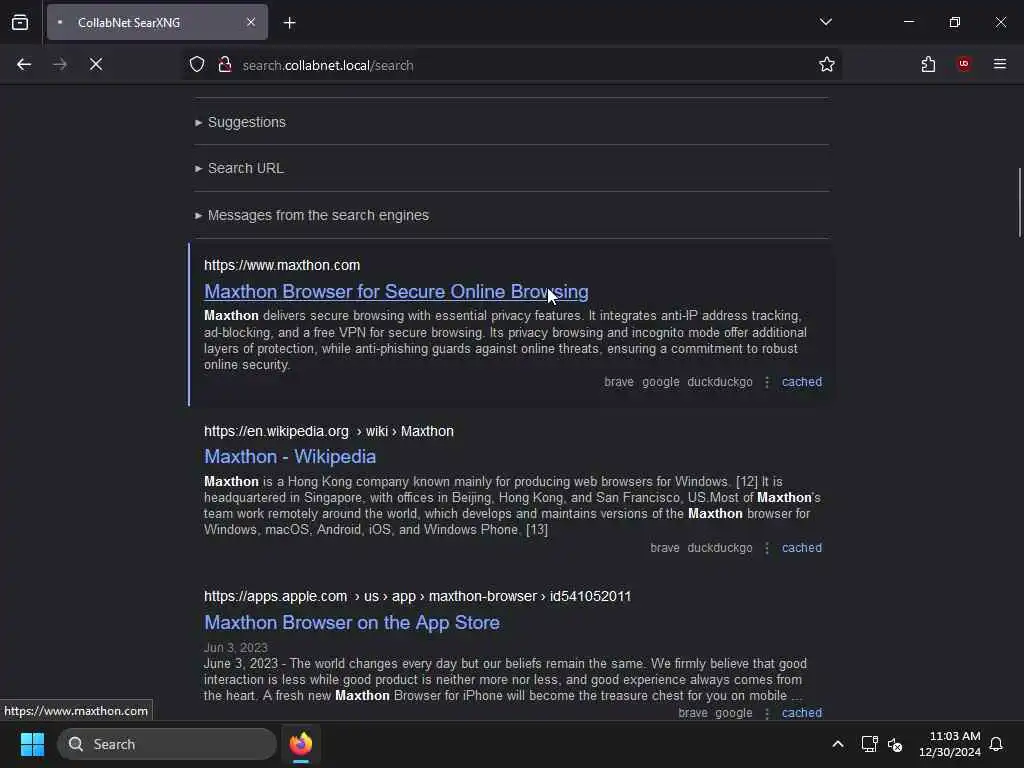Click 'google' engine label on maxthon.com result
This screenshot has height=768, width=1024.
point(660,382)
